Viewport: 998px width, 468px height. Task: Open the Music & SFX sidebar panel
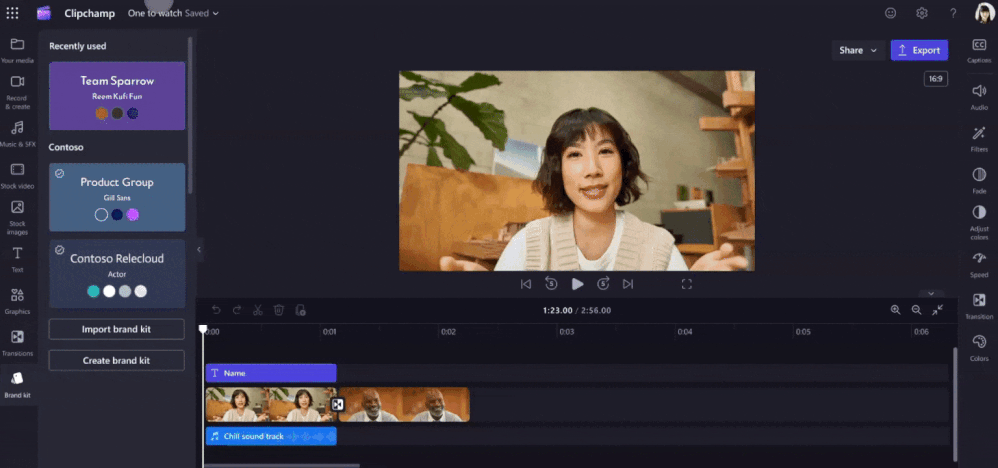(17, 134)
